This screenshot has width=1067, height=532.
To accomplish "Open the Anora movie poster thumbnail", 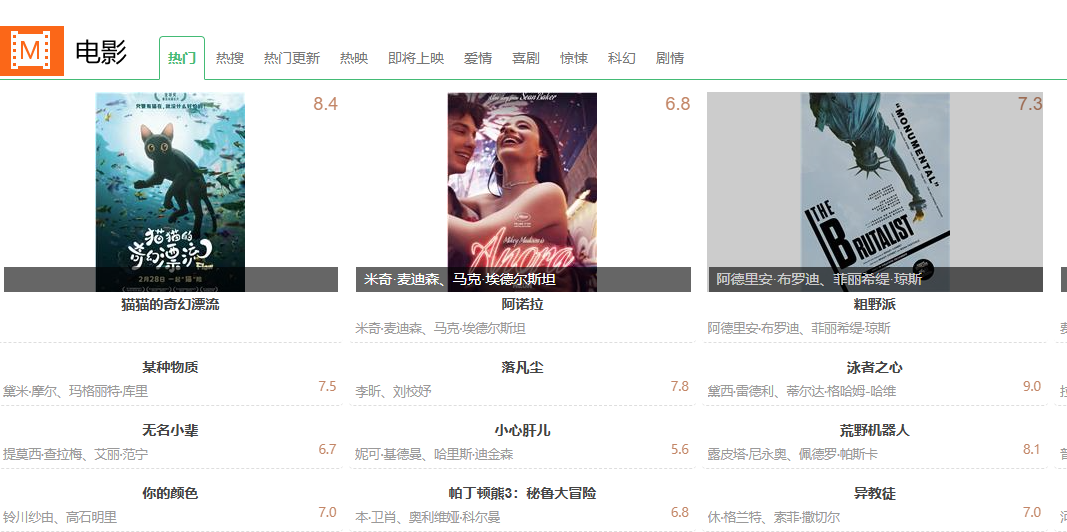I will (522, 192).
